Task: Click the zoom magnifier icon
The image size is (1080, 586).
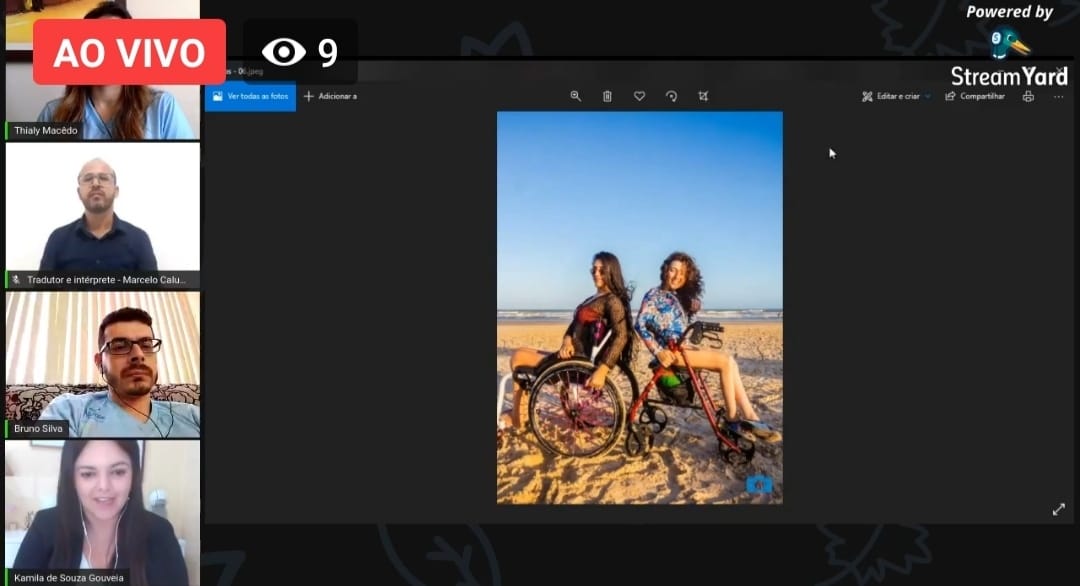Action: [576, 96]
